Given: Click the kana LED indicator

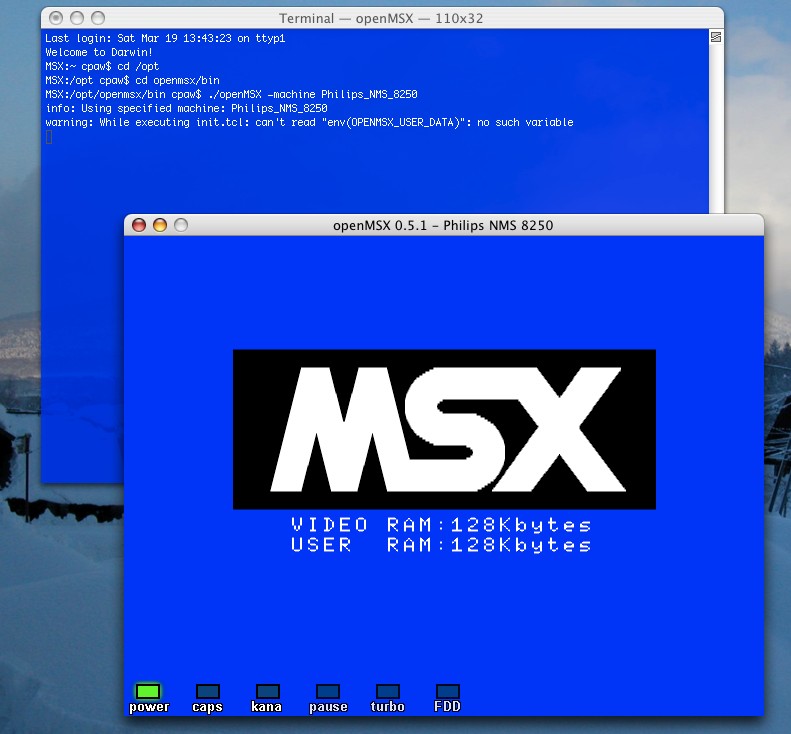Looking at the screenshot, I should pos(267,691).
